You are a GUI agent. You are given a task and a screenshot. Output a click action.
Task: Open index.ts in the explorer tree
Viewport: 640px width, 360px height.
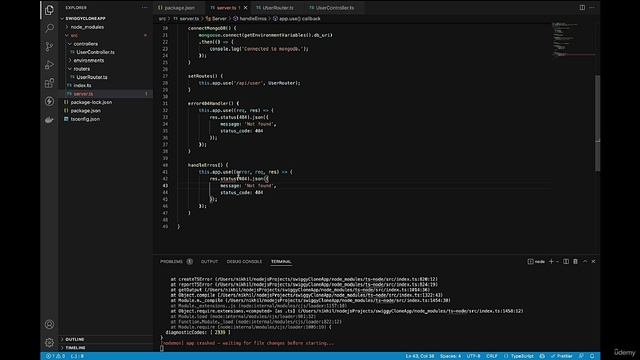click(x=82, y=85)
